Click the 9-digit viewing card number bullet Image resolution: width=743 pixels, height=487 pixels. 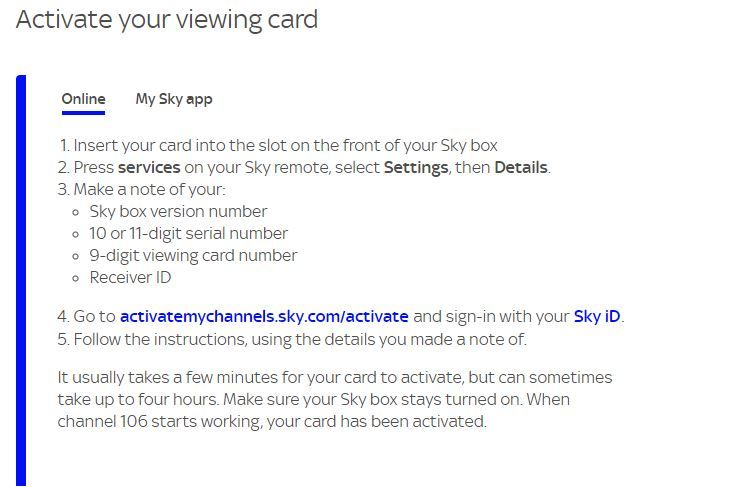193,255
